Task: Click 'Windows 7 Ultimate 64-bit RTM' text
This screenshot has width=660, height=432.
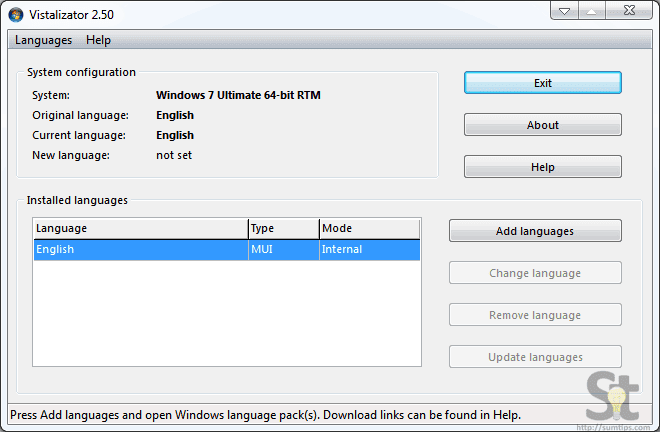Action: 238,95
